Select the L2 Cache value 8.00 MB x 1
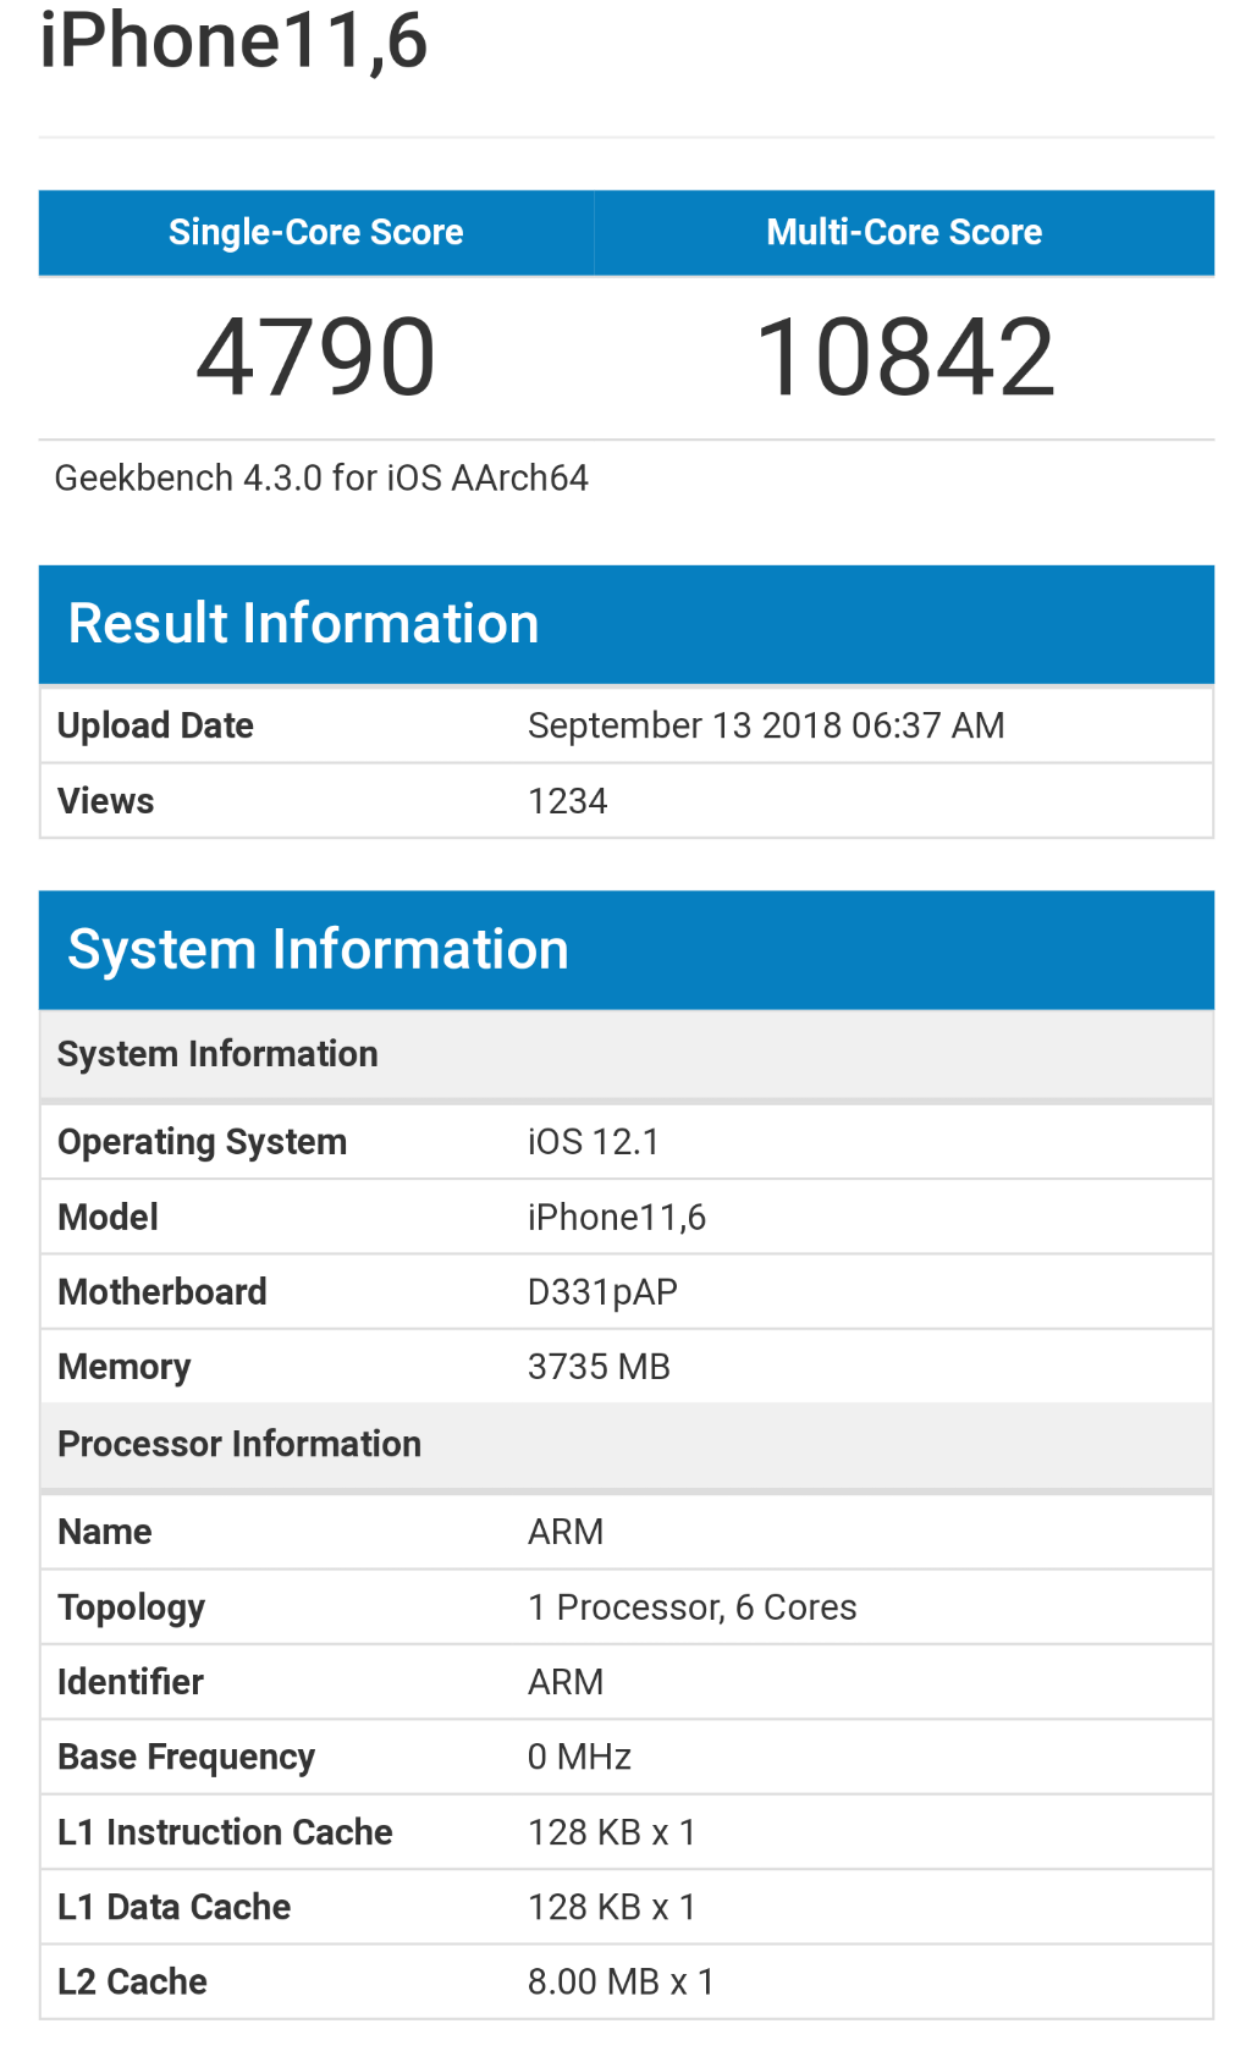 (621, 1982)
